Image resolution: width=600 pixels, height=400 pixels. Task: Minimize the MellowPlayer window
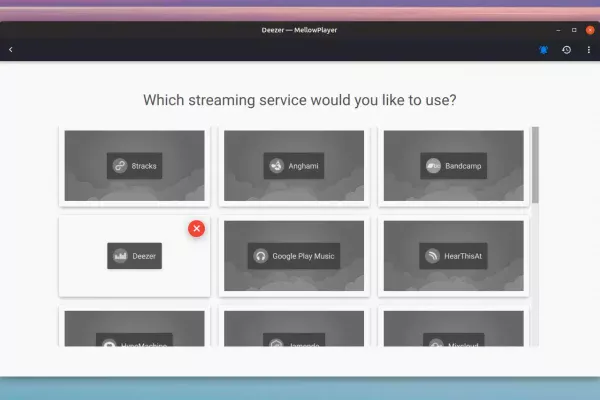coord(558,30)
